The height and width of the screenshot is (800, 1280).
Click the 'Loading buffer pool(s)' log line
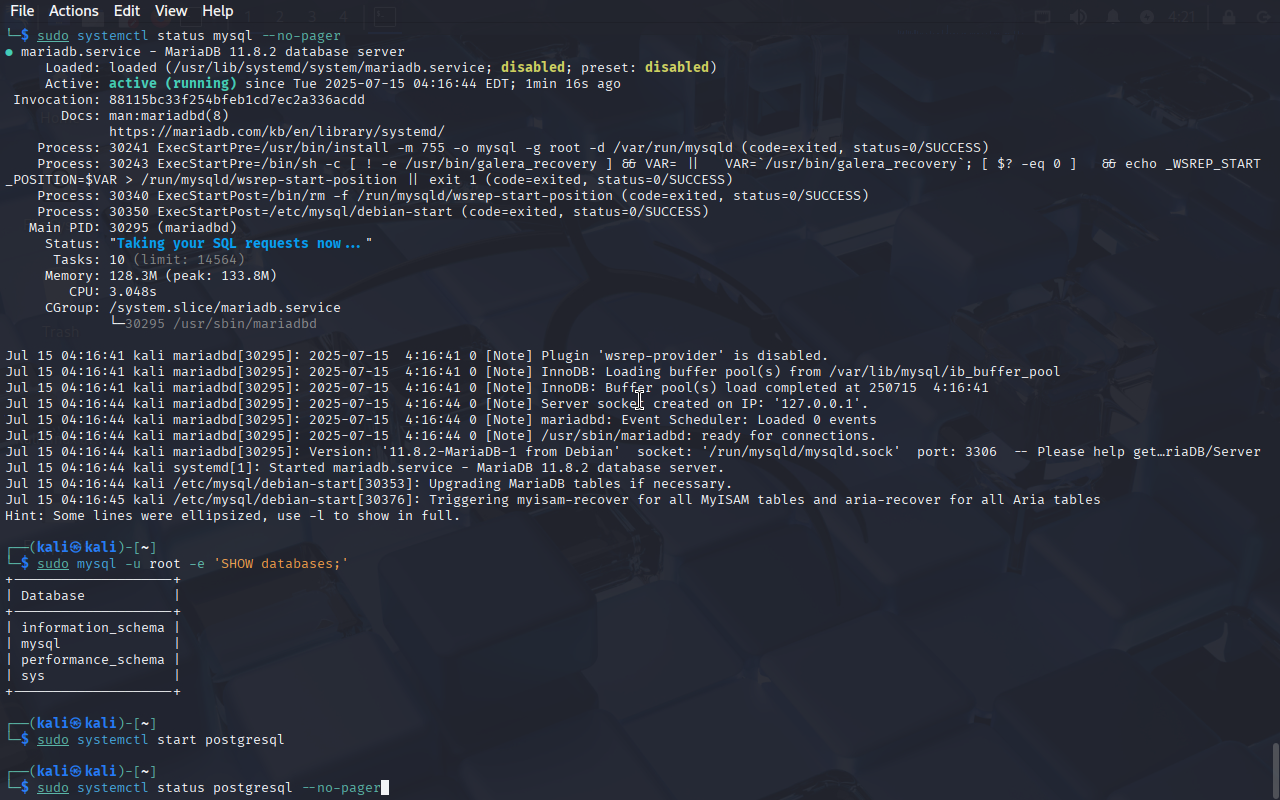click(533, 372)
